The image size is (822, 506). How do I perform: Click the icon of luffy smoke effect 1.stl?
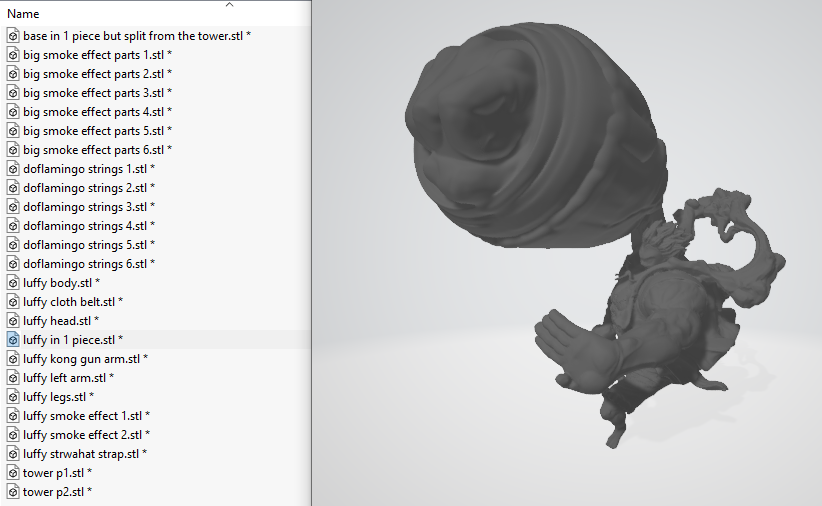click(13, 416)
